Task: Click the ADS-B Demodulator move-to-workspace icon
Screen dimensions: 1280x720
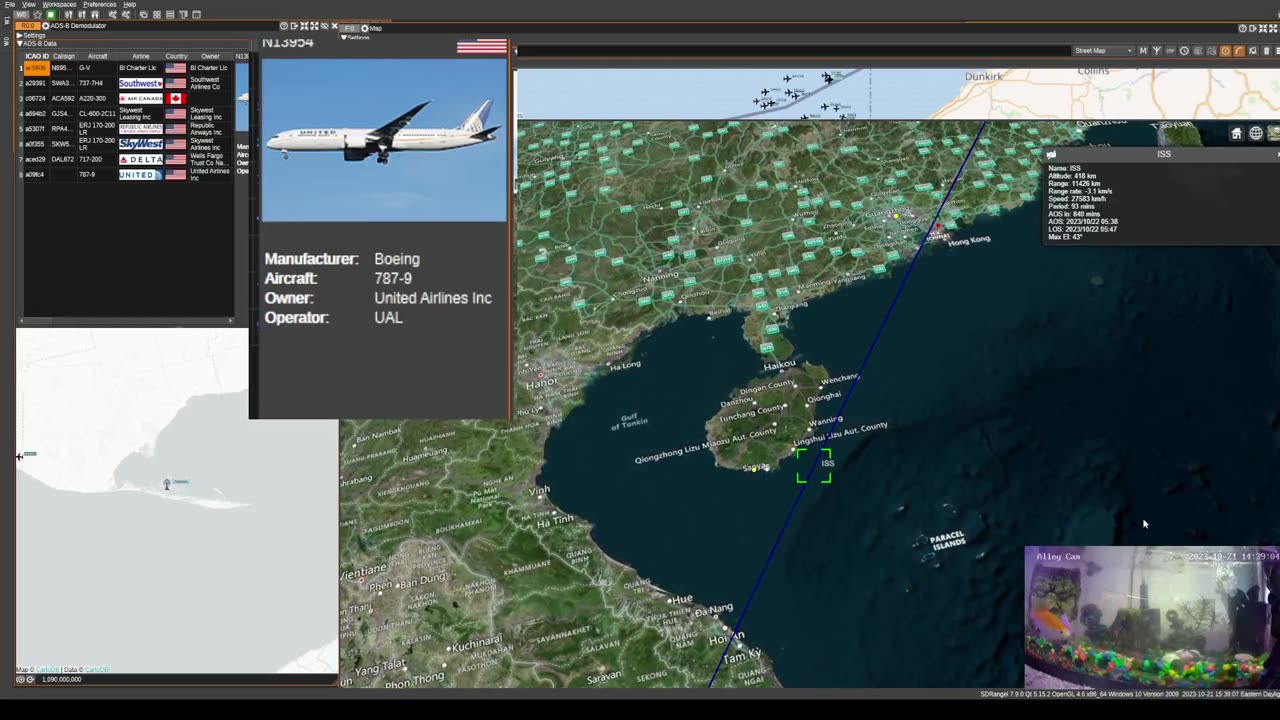Action: pos(294,26)
